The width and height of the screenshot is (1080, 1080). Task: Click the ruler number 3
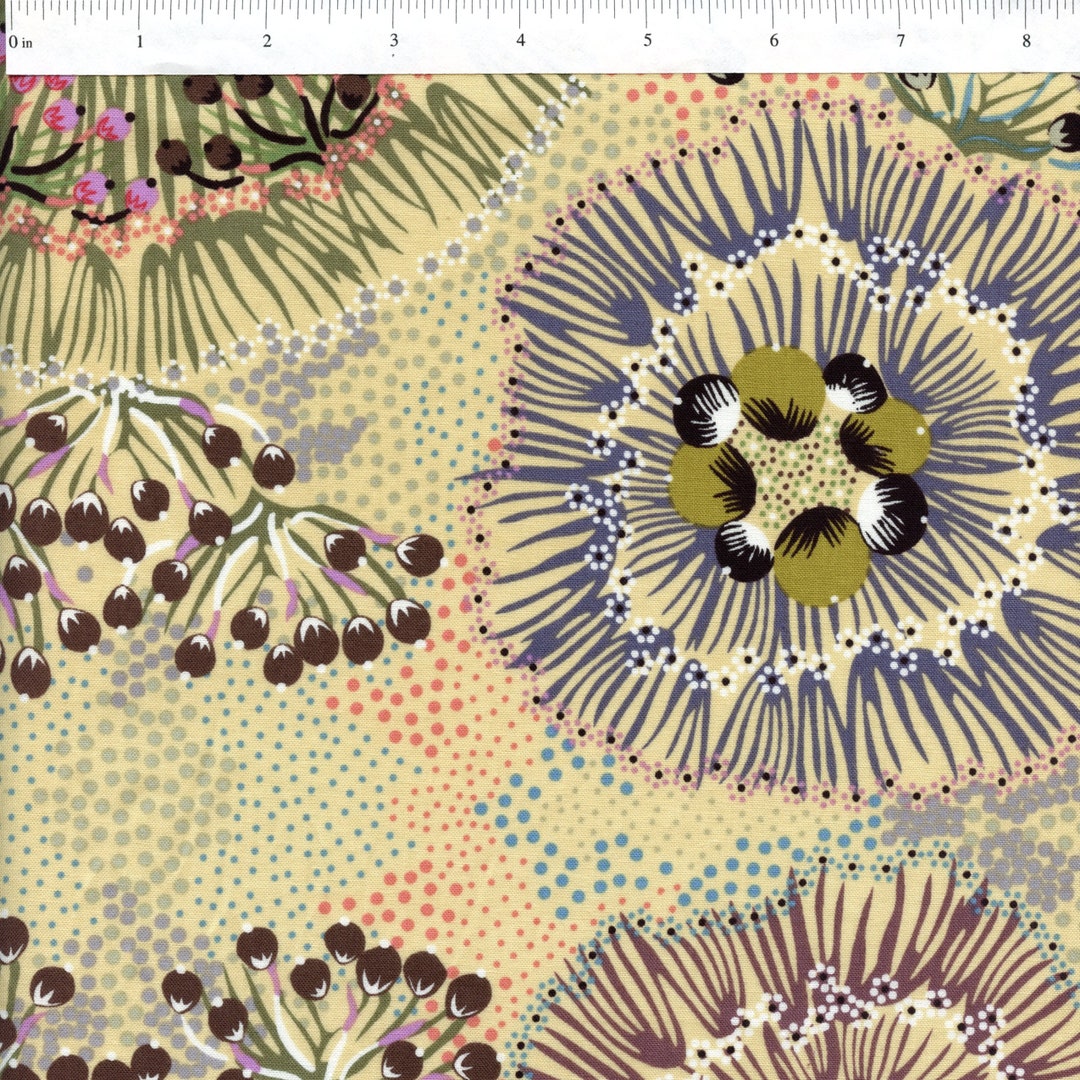pos(394,41)
